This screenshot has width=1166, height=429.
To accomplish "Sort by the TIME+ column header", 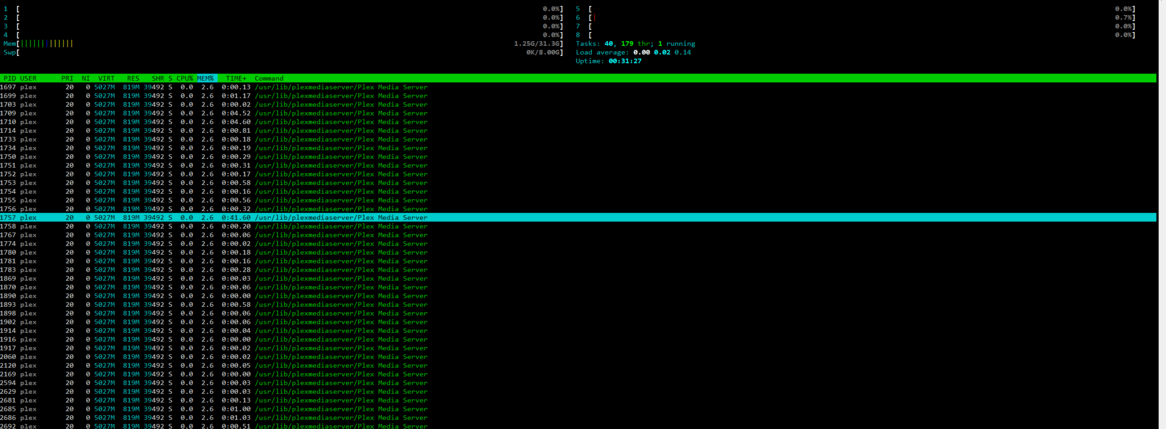I will [x=236, y=78].
